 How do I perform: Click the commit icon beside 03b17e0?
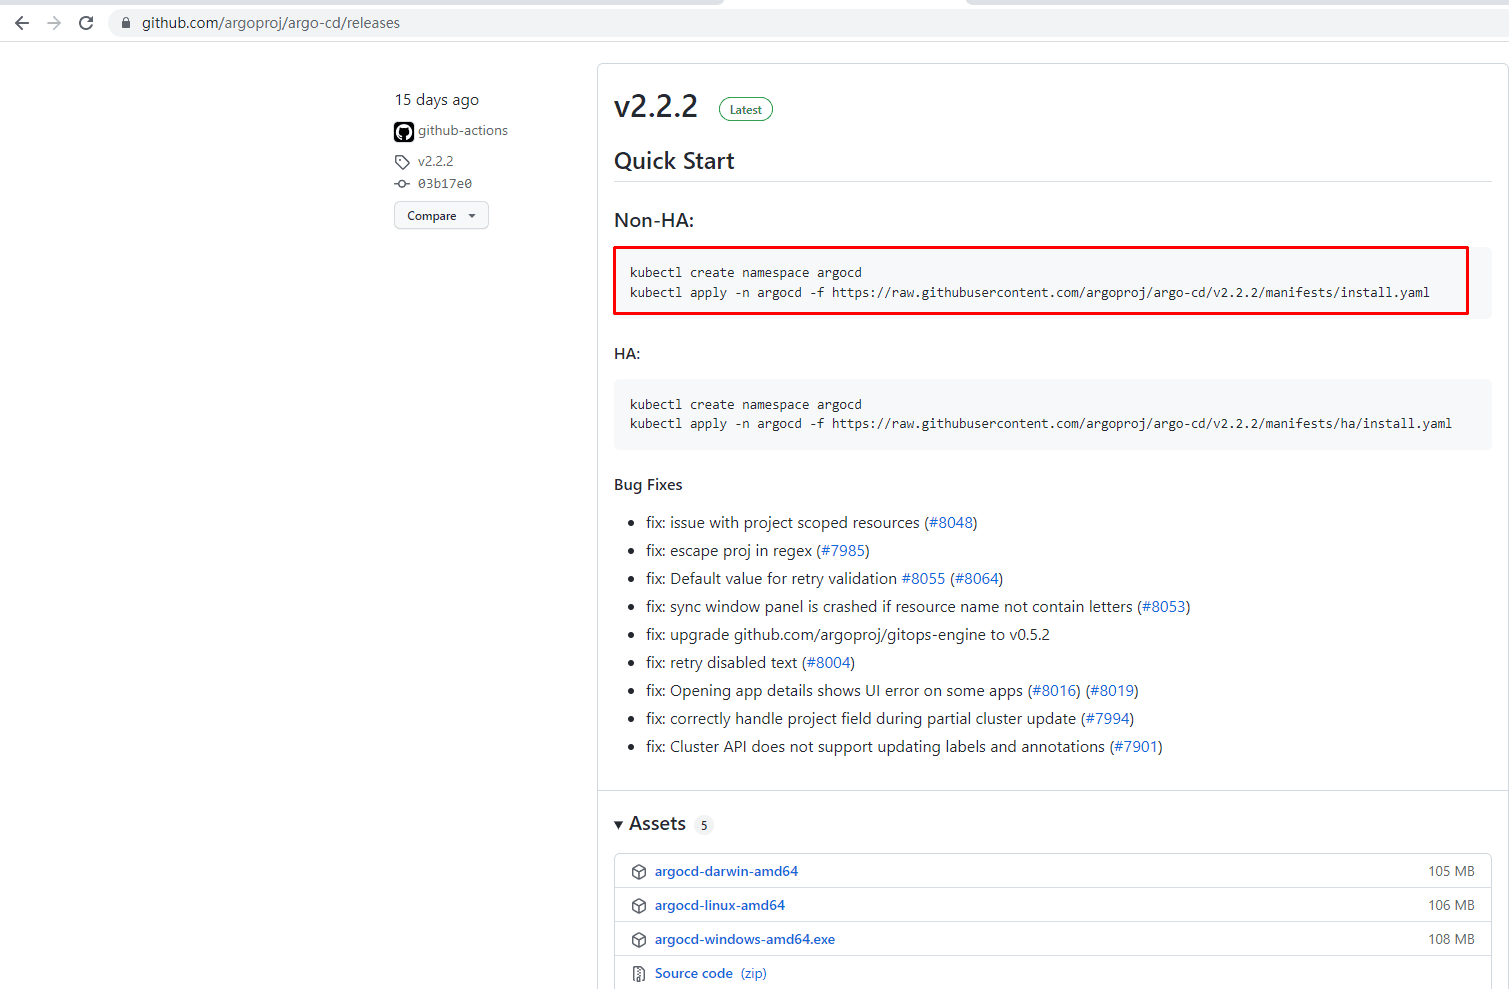[402, 184]
